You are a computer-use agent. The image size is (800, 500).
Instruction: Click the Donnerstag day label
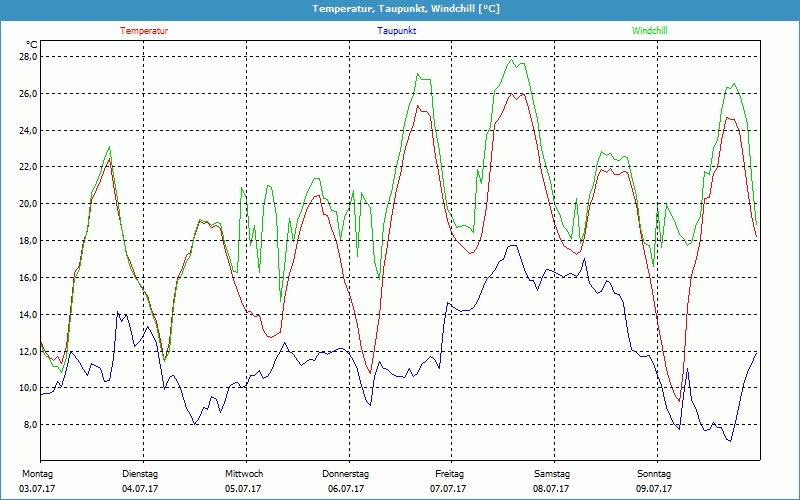tap(345, 474)
